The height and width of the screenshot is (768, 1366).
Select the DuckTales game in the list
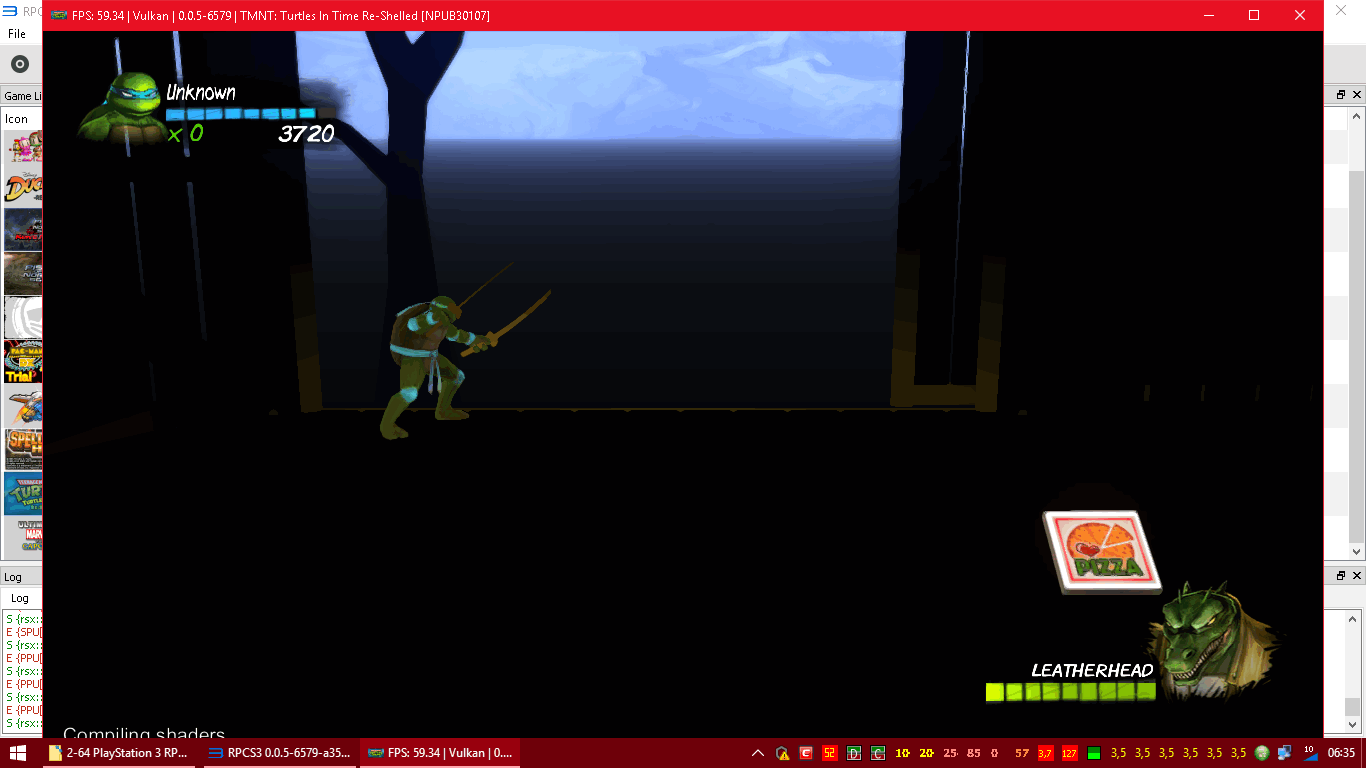(x=24, y=186)
